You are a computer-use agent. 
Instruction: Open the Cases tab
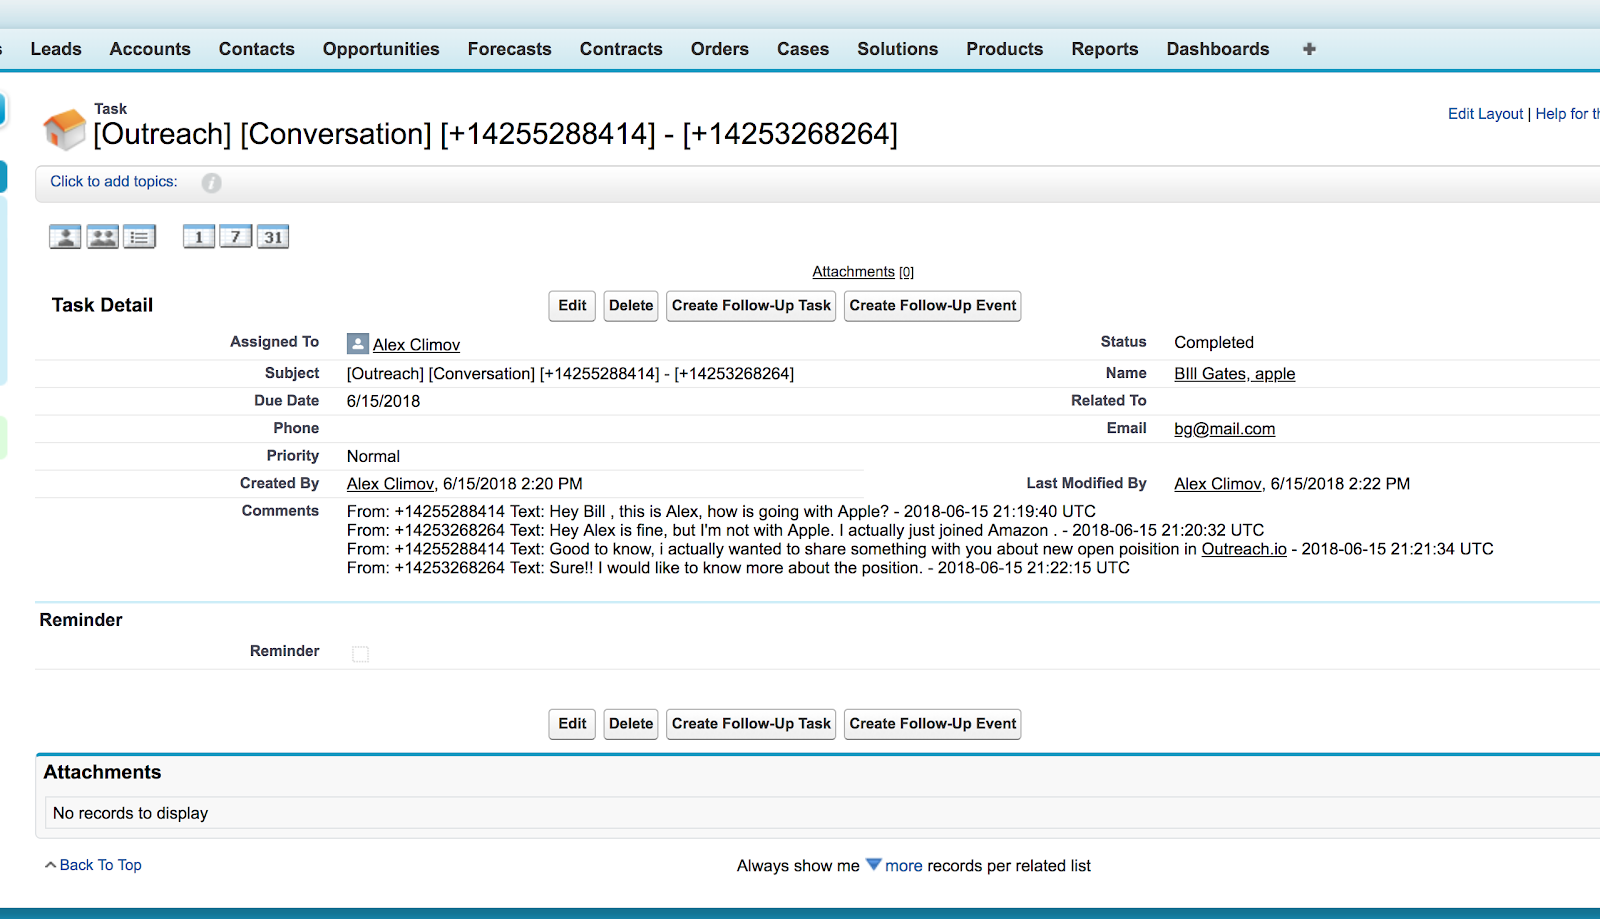[x=803, y=49]
